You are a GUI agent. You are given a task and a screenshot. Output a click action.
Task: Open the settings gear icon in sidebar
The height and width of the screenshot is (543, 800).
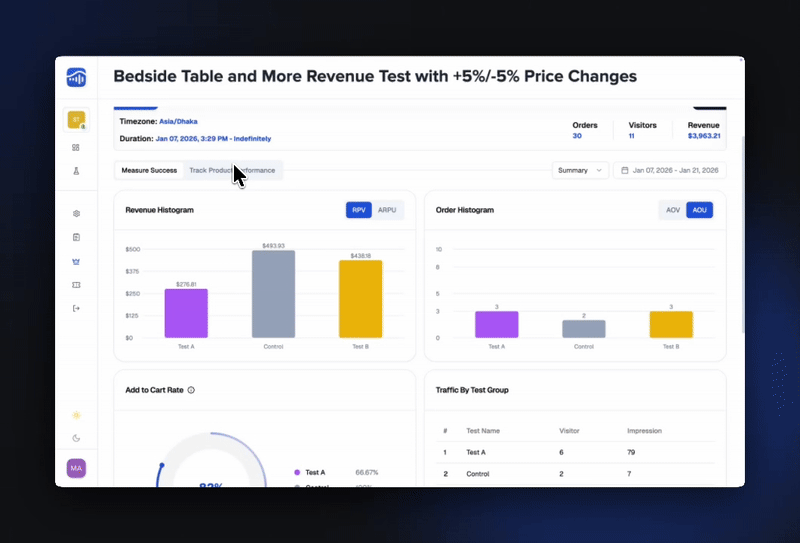[x=76, y=214]
